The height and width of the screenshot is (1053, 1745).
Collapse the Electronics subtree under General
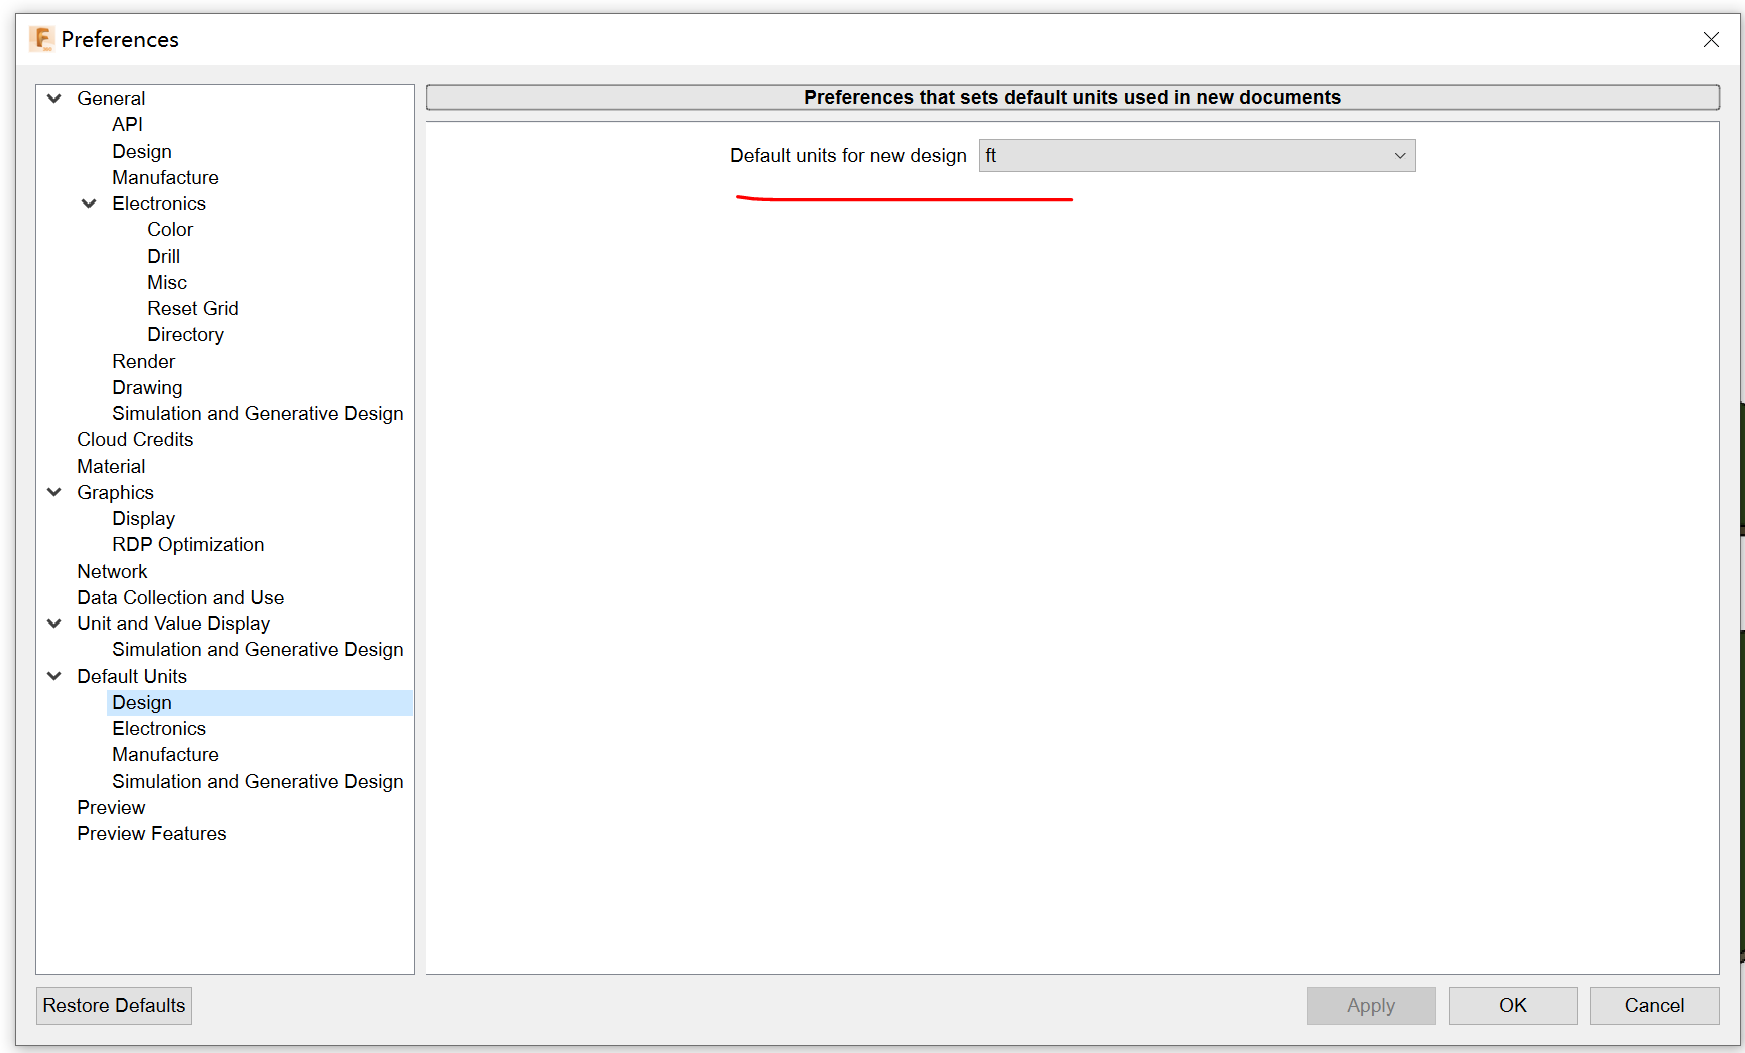point(89,203)
